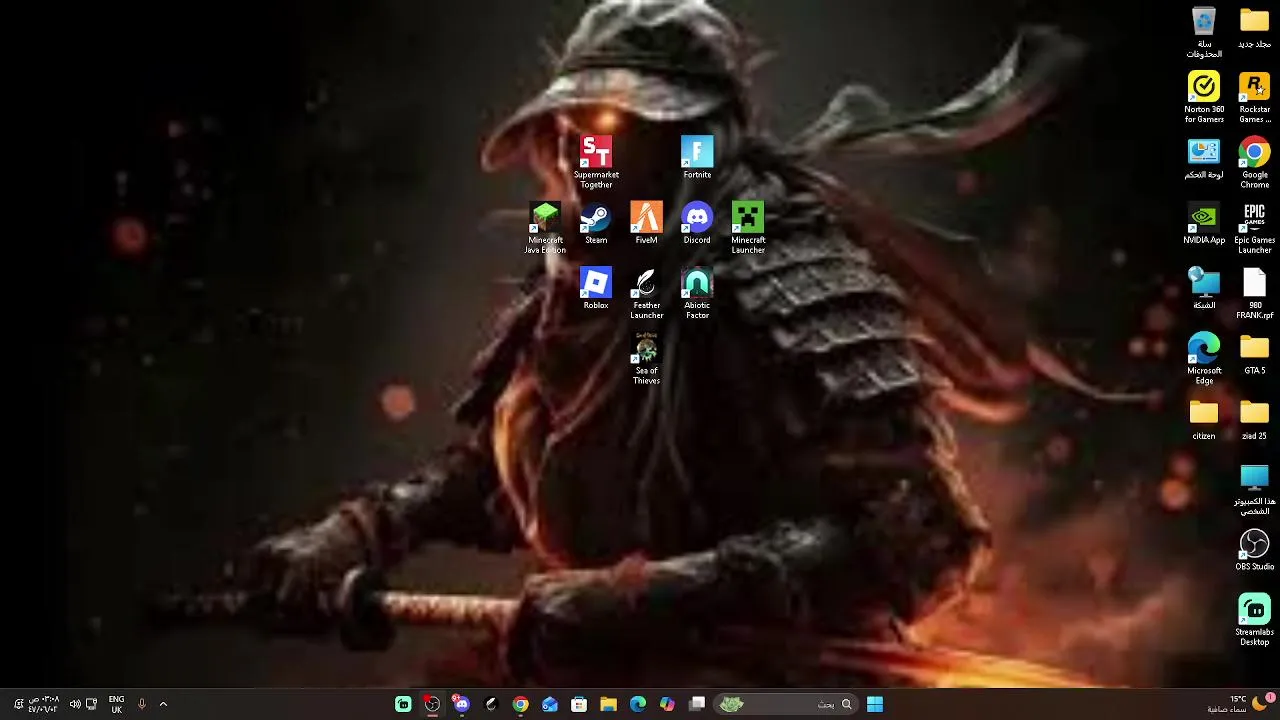Image resolution: width=1280 pixels, height=720 pixels.
Task: Click the microphone icon in the system tray
Action: pos(141,704)
